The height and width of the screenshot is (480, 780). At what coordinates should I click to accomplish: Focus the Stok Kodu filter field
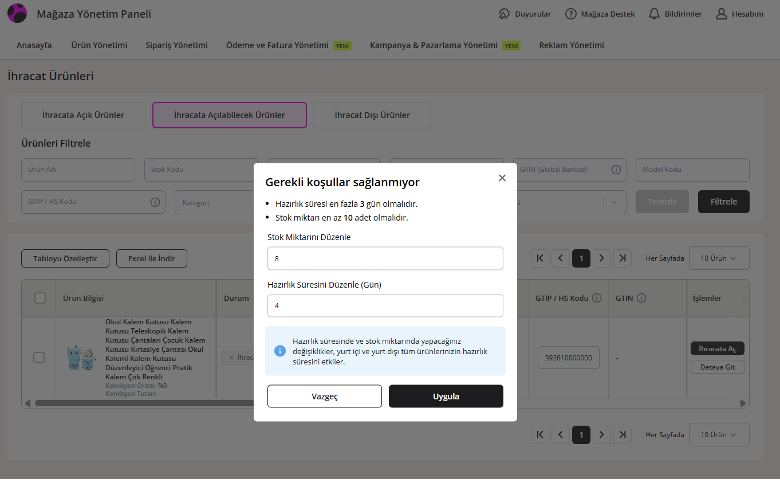200,170
